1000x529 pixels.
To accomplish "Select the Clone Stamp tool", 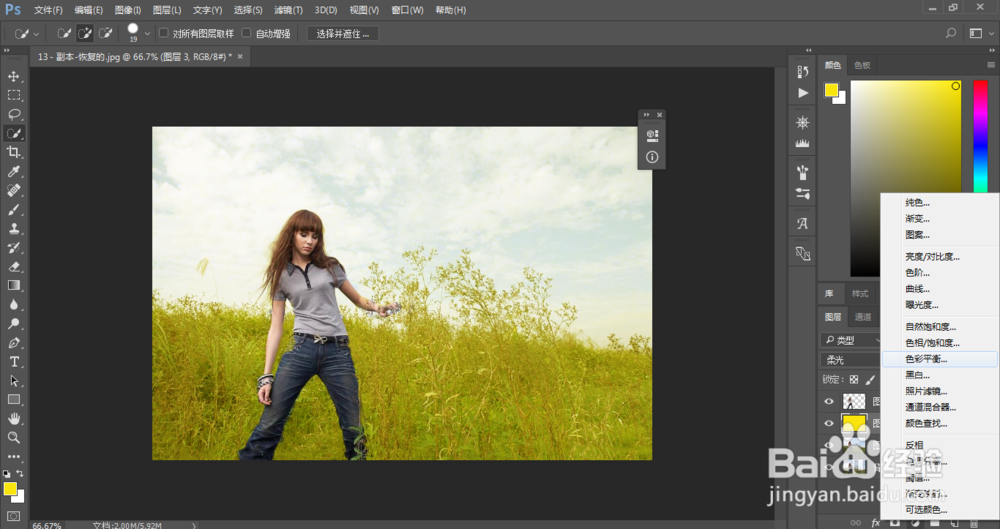I will (x=13, y=228).
